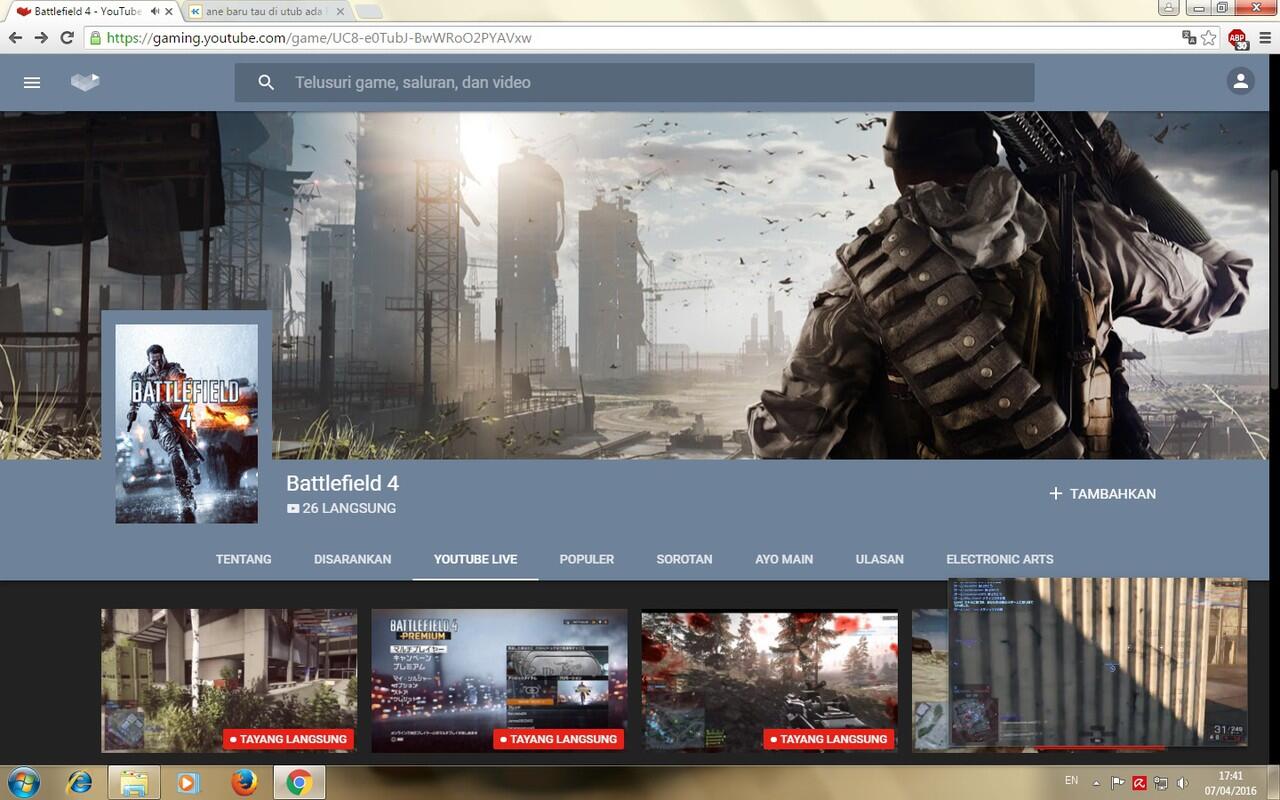Image resolution: width=1280 pixels, height=800 pixels.
Task: Click the EN language indicator
Action: (1071, 780)
